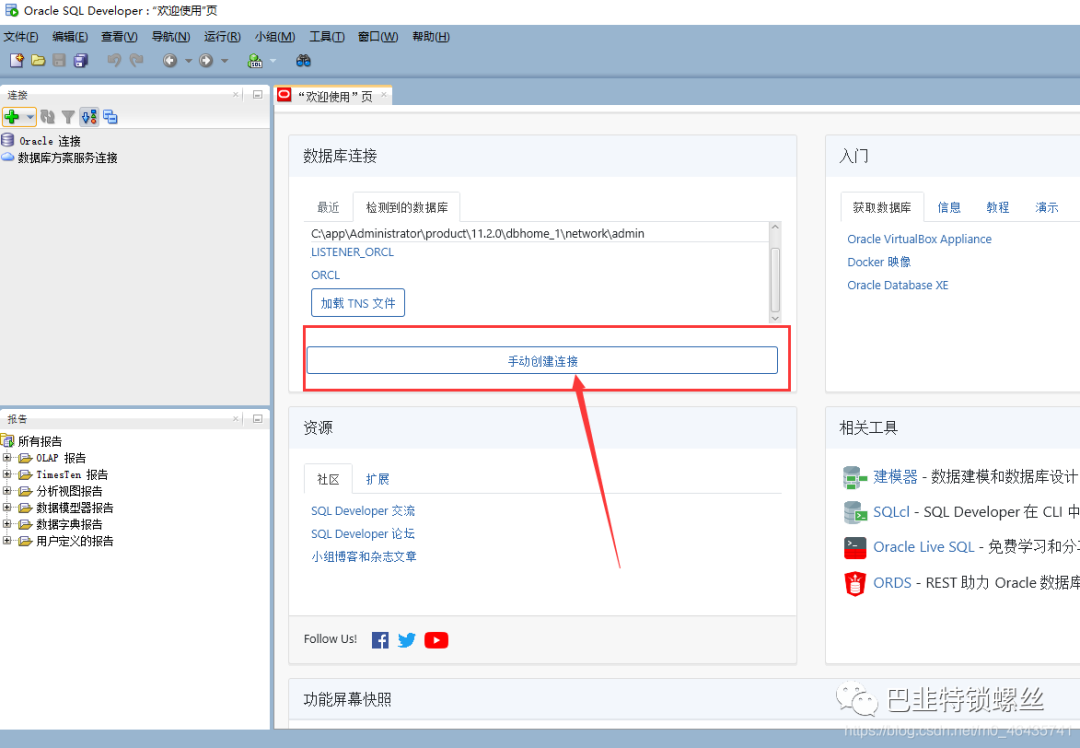The image size is (1080, 748).
Task: Open the 查看(V) menu
Action: (x=119, y=37)
